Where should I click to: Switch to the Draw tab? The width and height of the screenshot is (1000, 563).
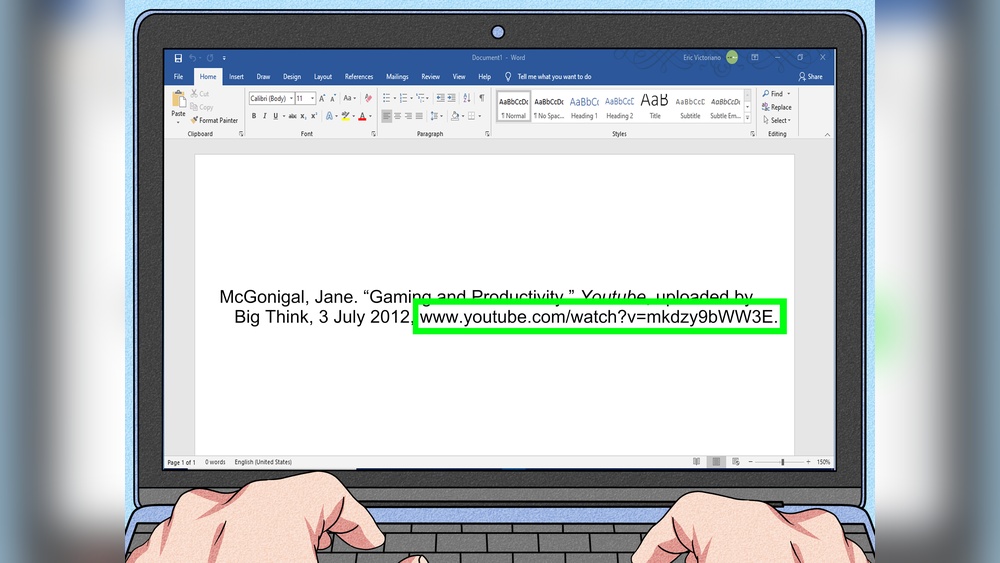(263, 77)
